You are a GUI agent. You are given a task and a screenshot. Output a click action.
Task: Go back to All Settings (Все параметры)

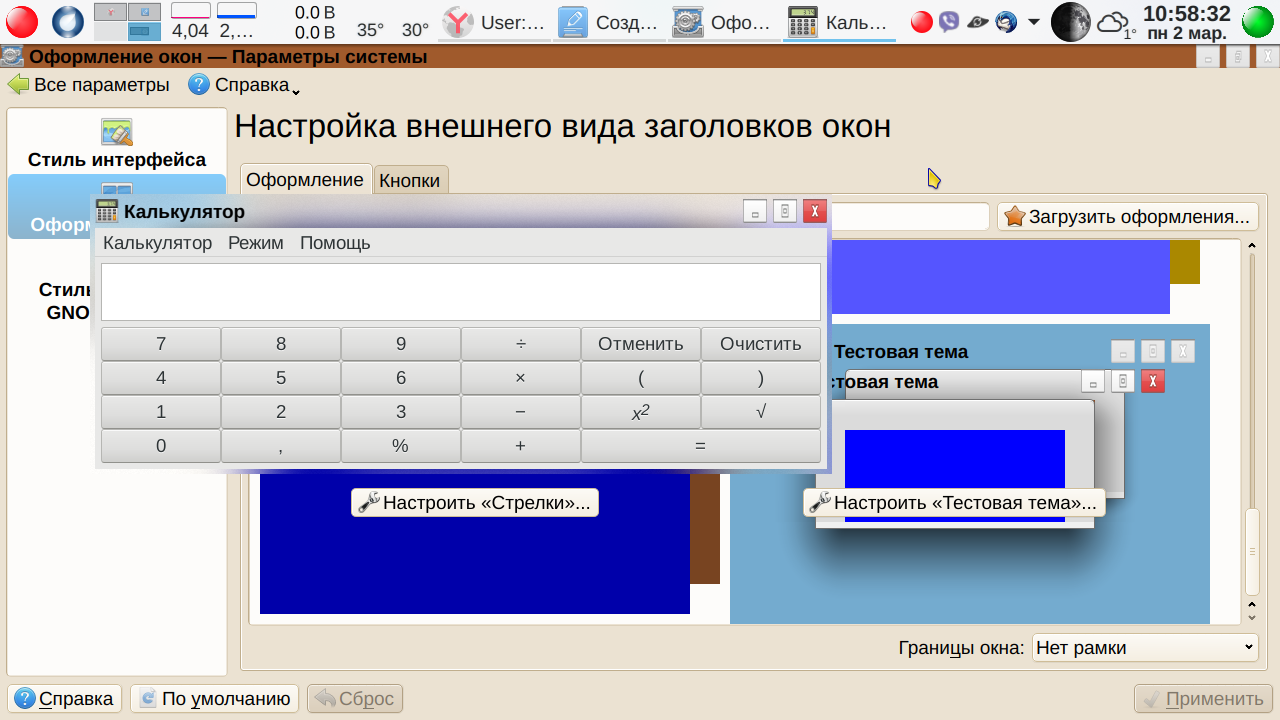[89, 85]
